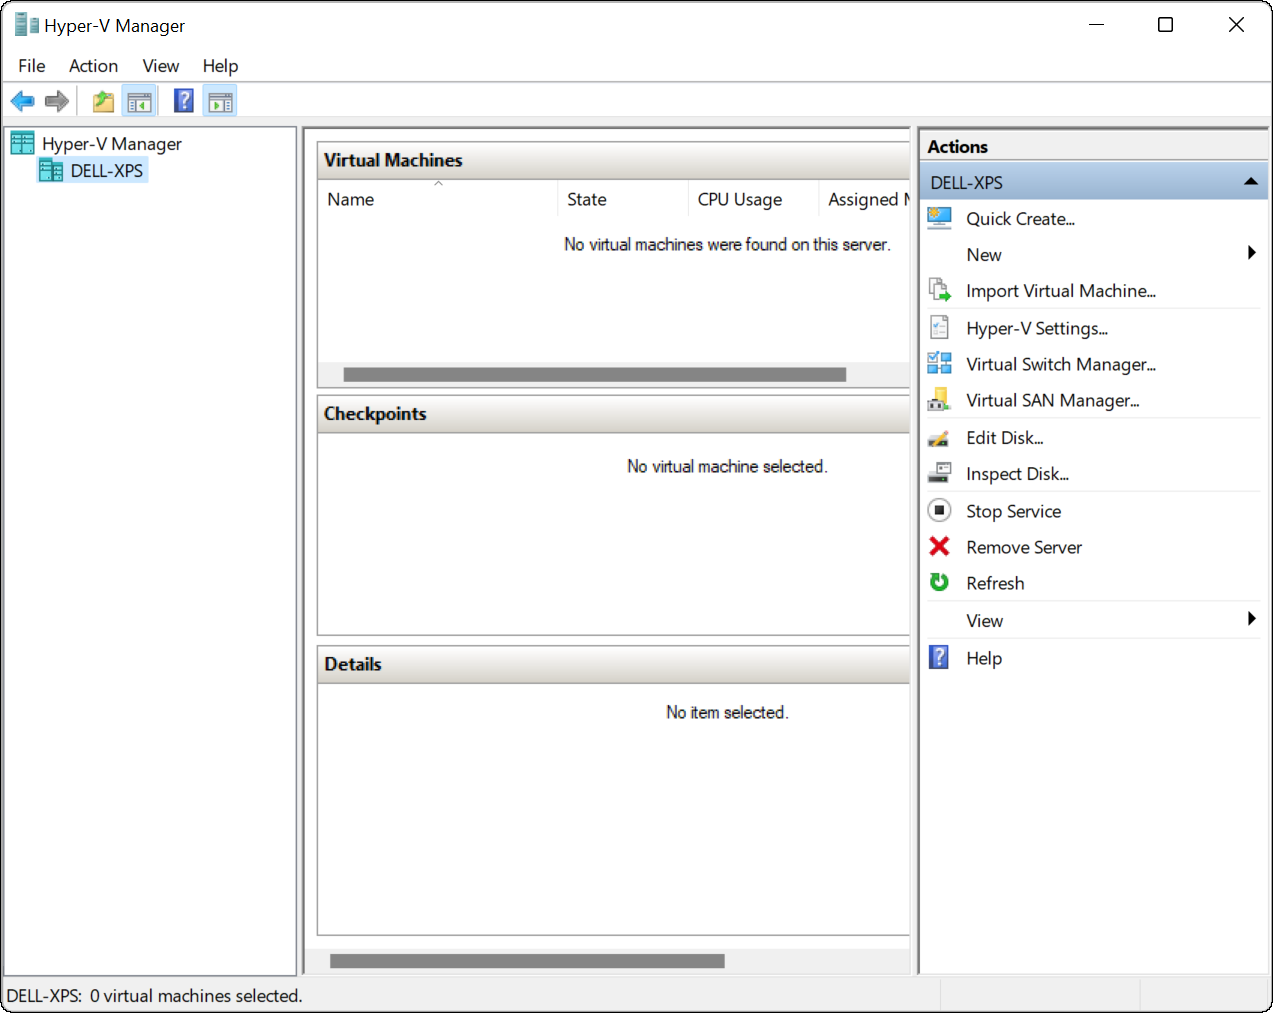Click the Help question mark toolbar icon
Viewport: 1273px width, 1013px height.
pyautogui.click(x=184, y=101)
